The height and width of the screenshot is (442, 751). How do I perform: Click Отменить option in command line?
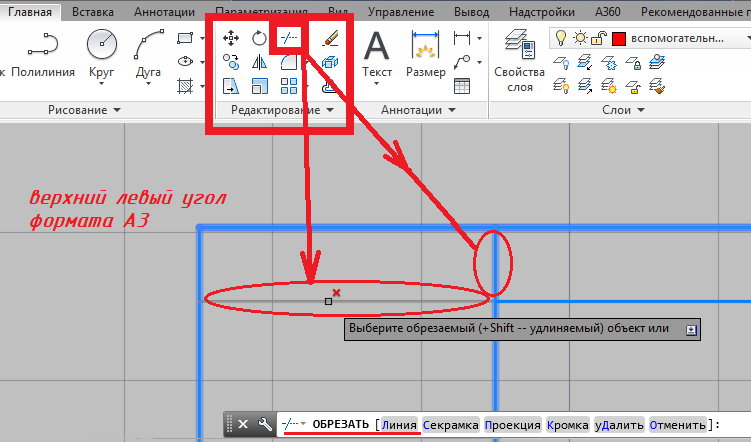pos(679,425)
